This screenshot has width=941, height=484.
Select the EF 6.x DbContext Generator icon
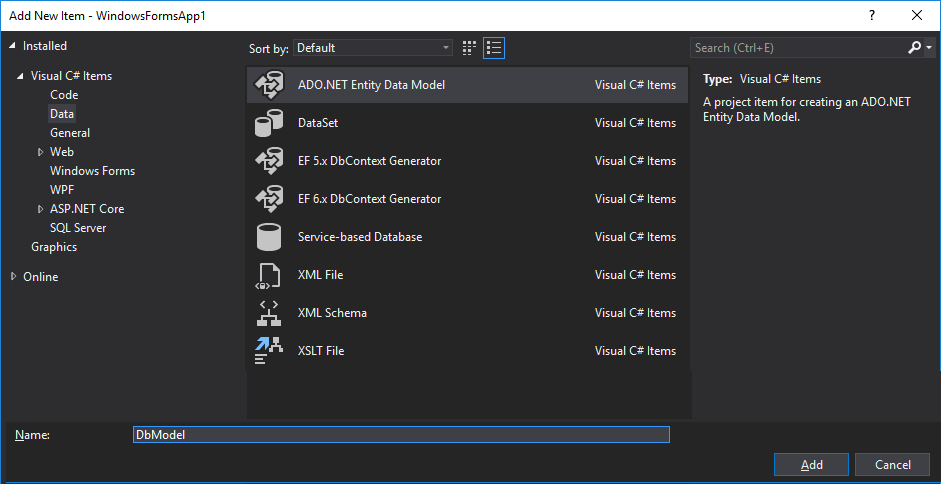tap(269, 199)
